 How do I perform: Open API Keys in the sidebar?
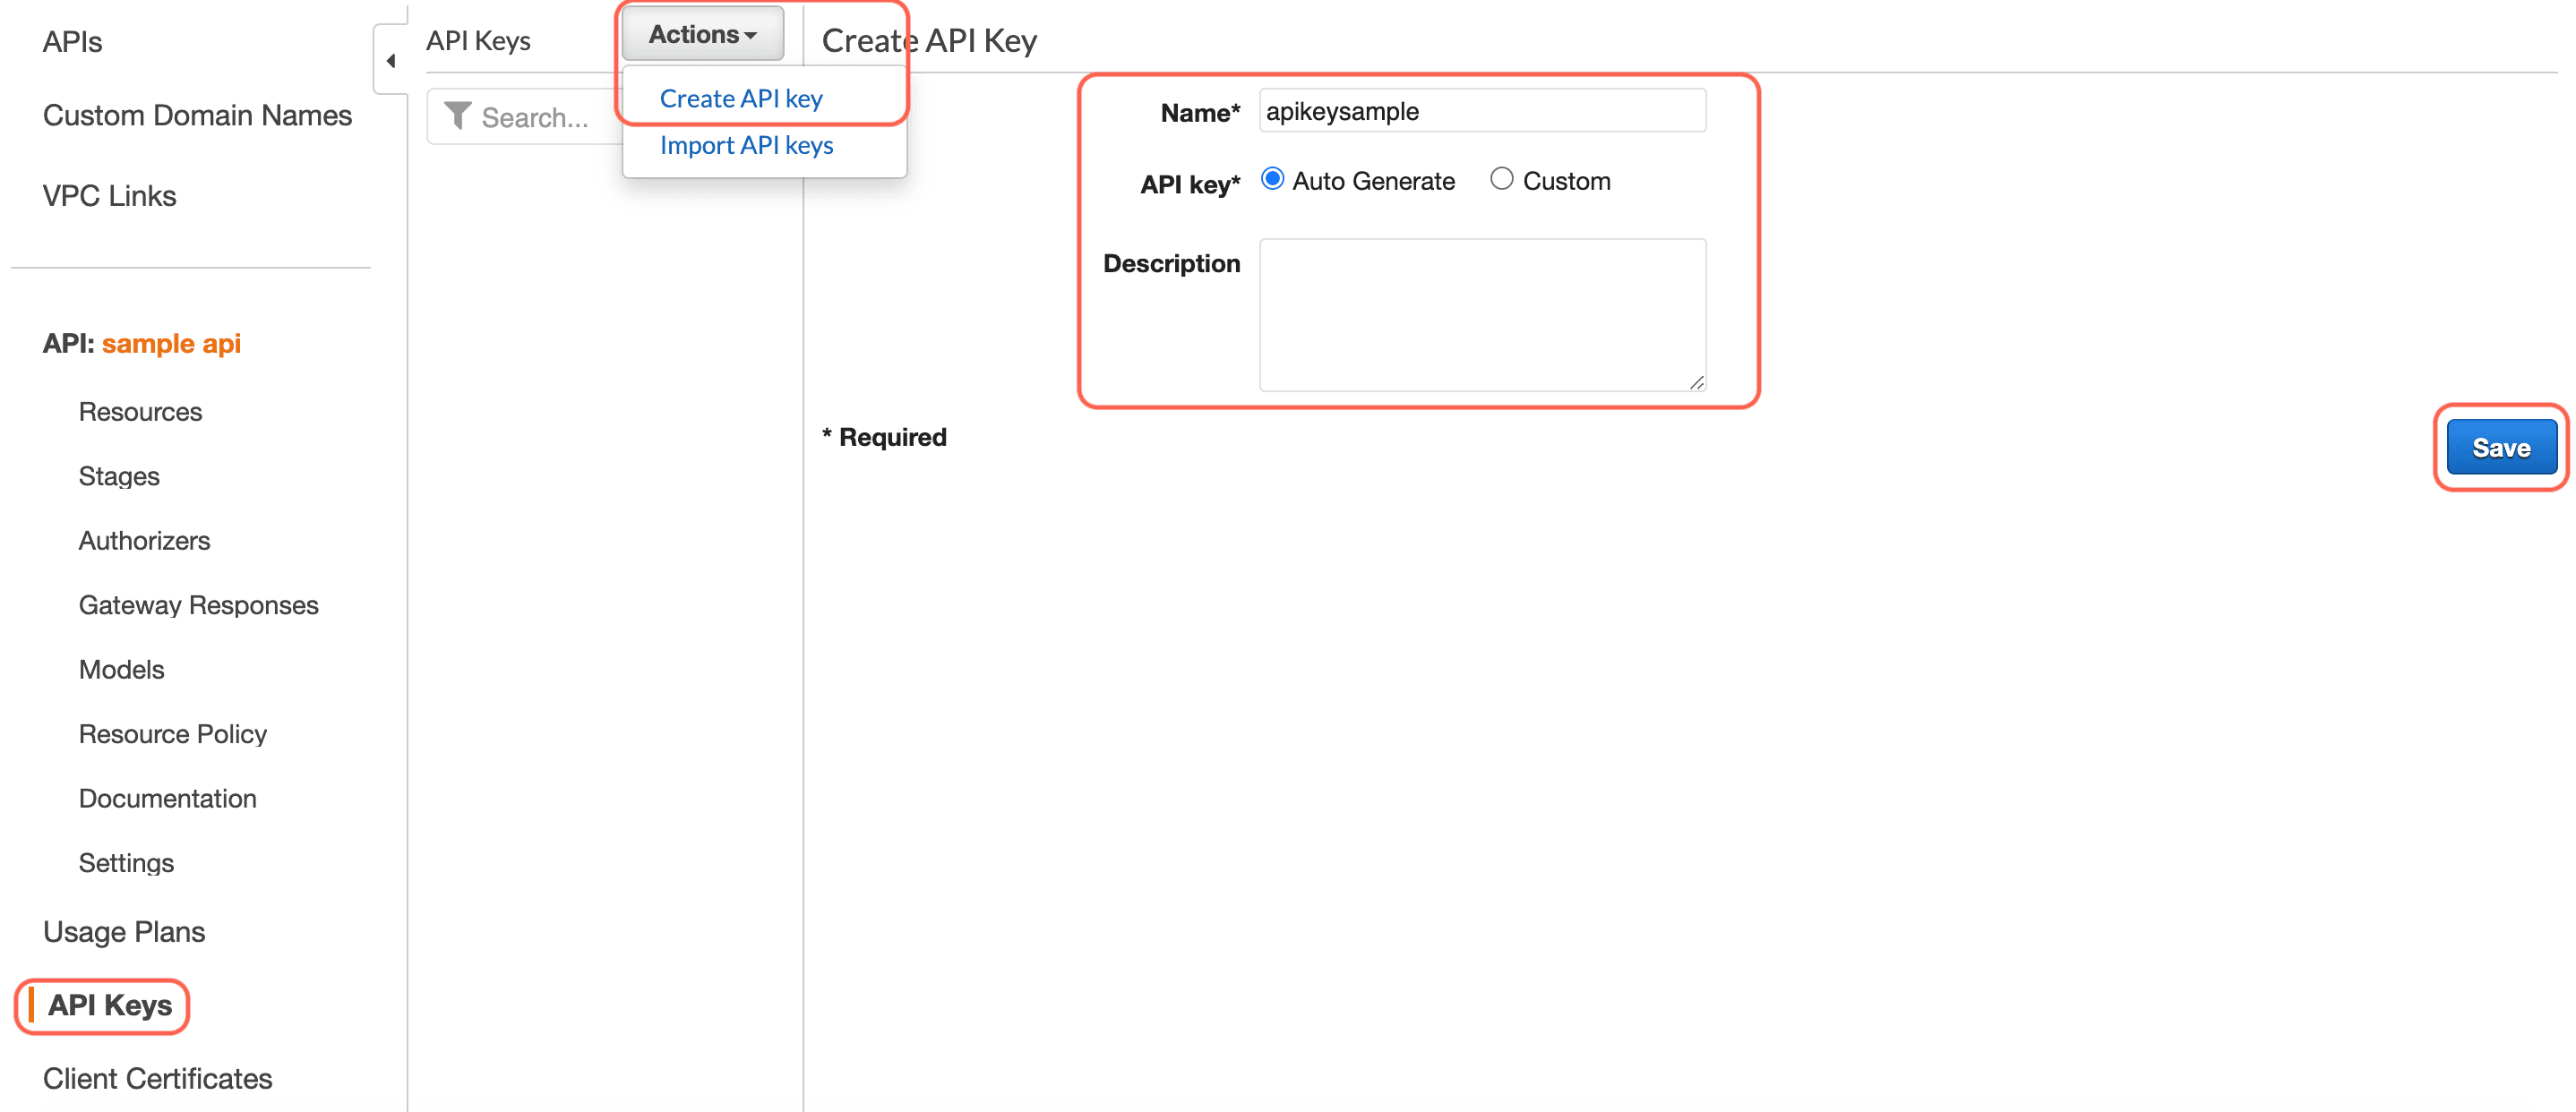pyautogui.click(x=109, y=1005)
